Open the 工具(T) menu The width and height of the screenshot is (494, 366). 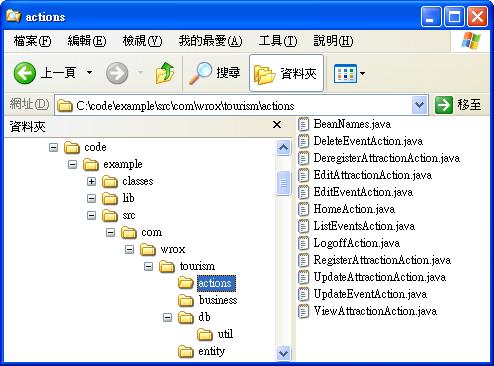278,41
